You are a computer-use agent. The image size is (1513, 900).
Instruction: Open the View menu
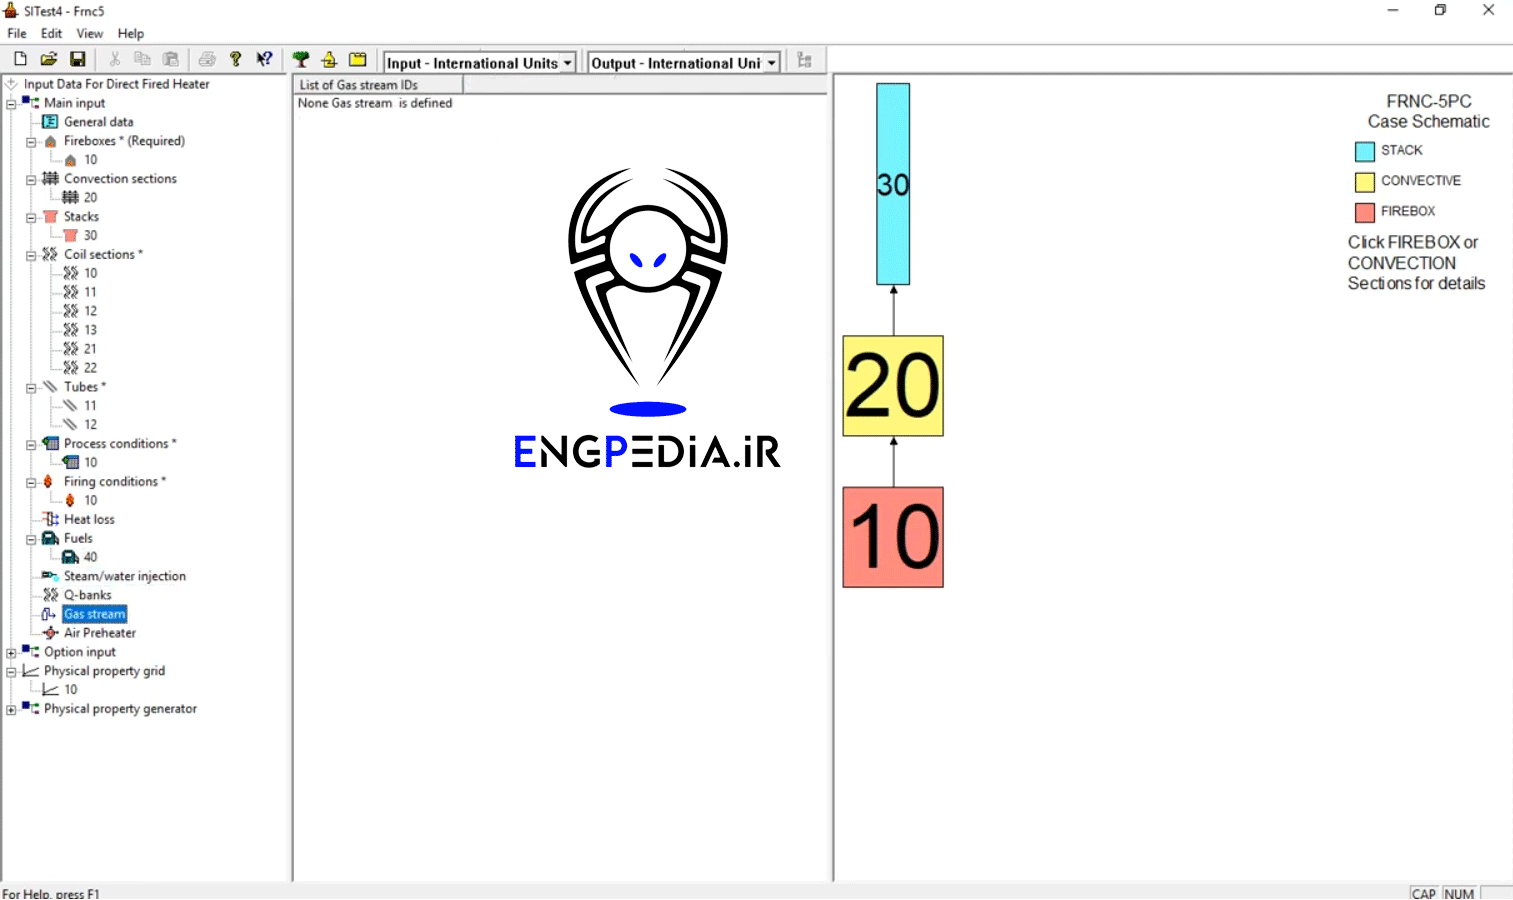pos(90,33)
